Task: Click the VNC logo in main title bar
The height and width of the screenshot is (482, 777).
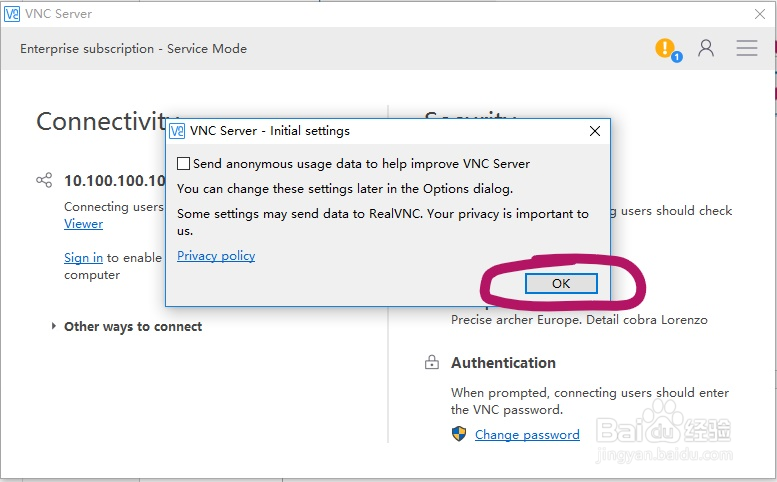Action: pyautogui.click(x=12, y=13)
